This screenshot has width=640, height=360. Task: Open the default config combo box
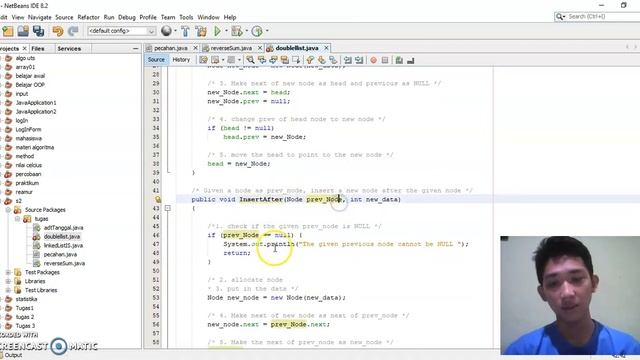point(122,31)
